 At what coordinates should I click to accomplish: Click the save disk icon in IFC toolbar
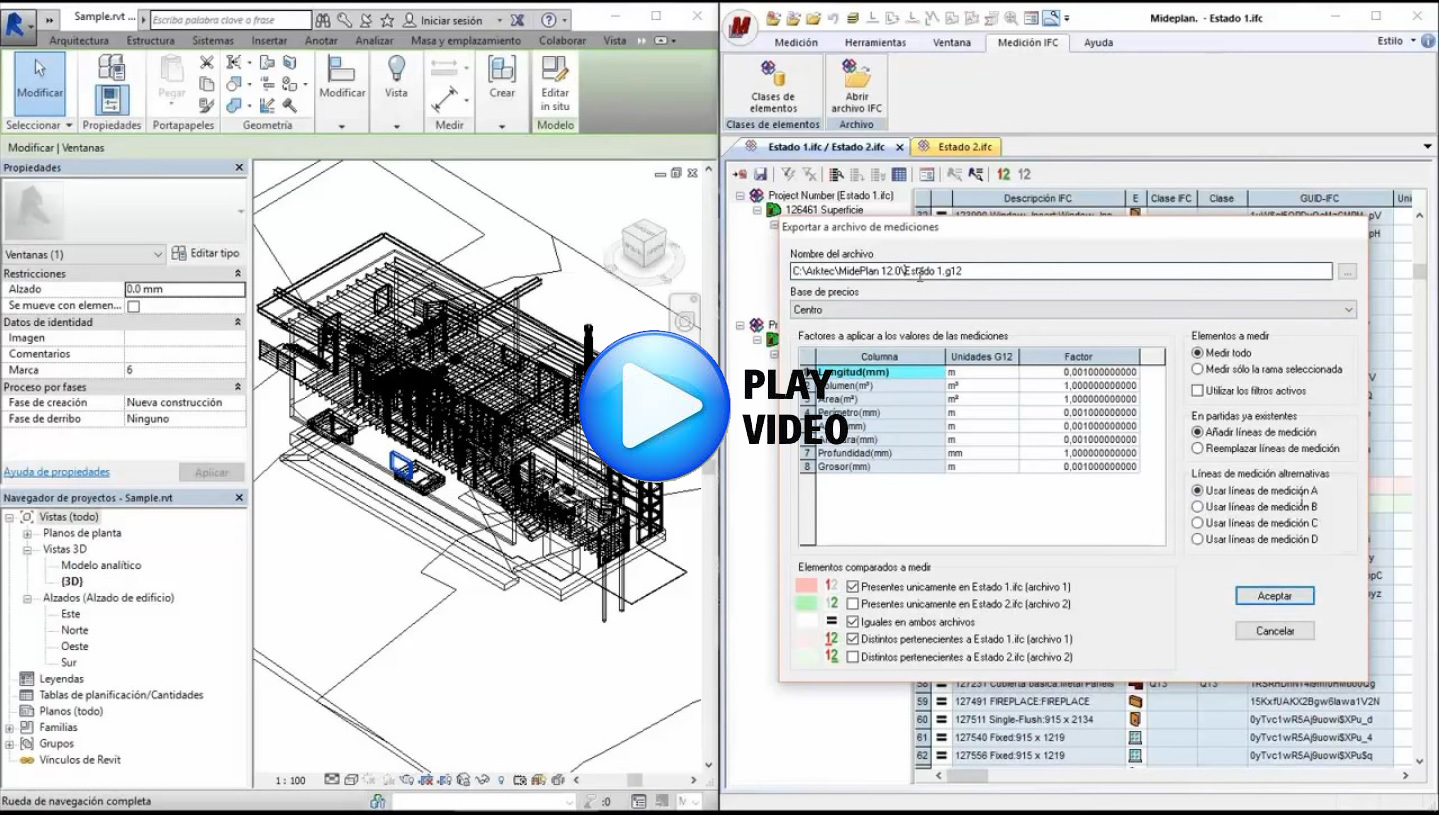[761, 174]
